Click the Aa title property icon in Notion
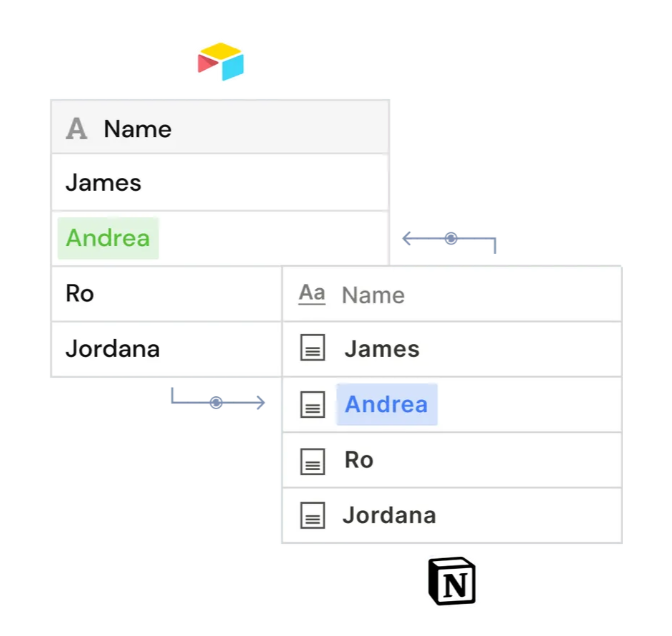Viewport: 672px width, 636px height. click(x=312, y=294)
